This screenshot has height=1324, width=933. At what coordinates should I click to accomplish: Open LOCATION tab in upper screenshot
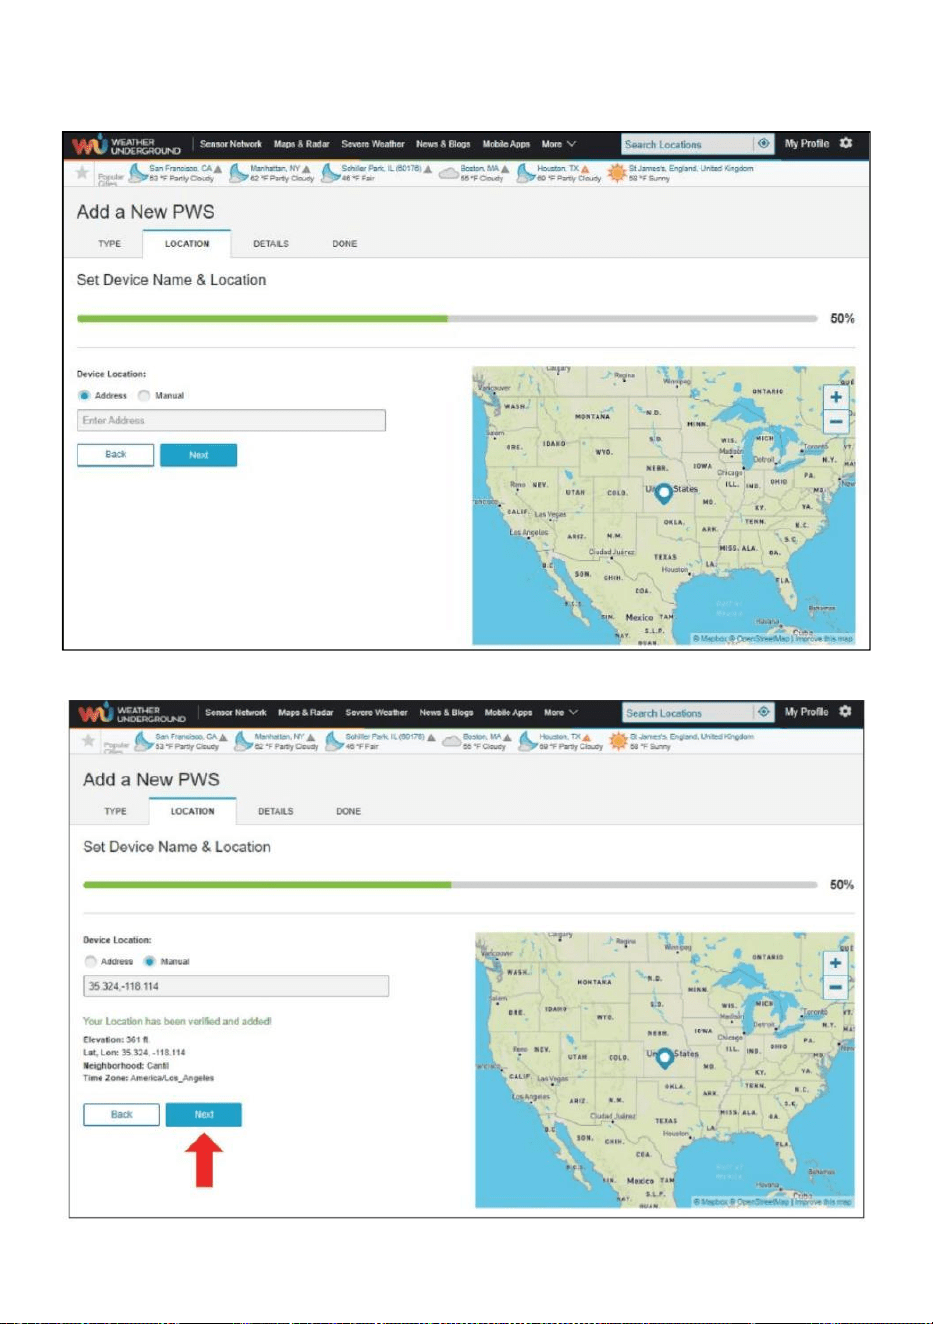(x=187, y=244)
